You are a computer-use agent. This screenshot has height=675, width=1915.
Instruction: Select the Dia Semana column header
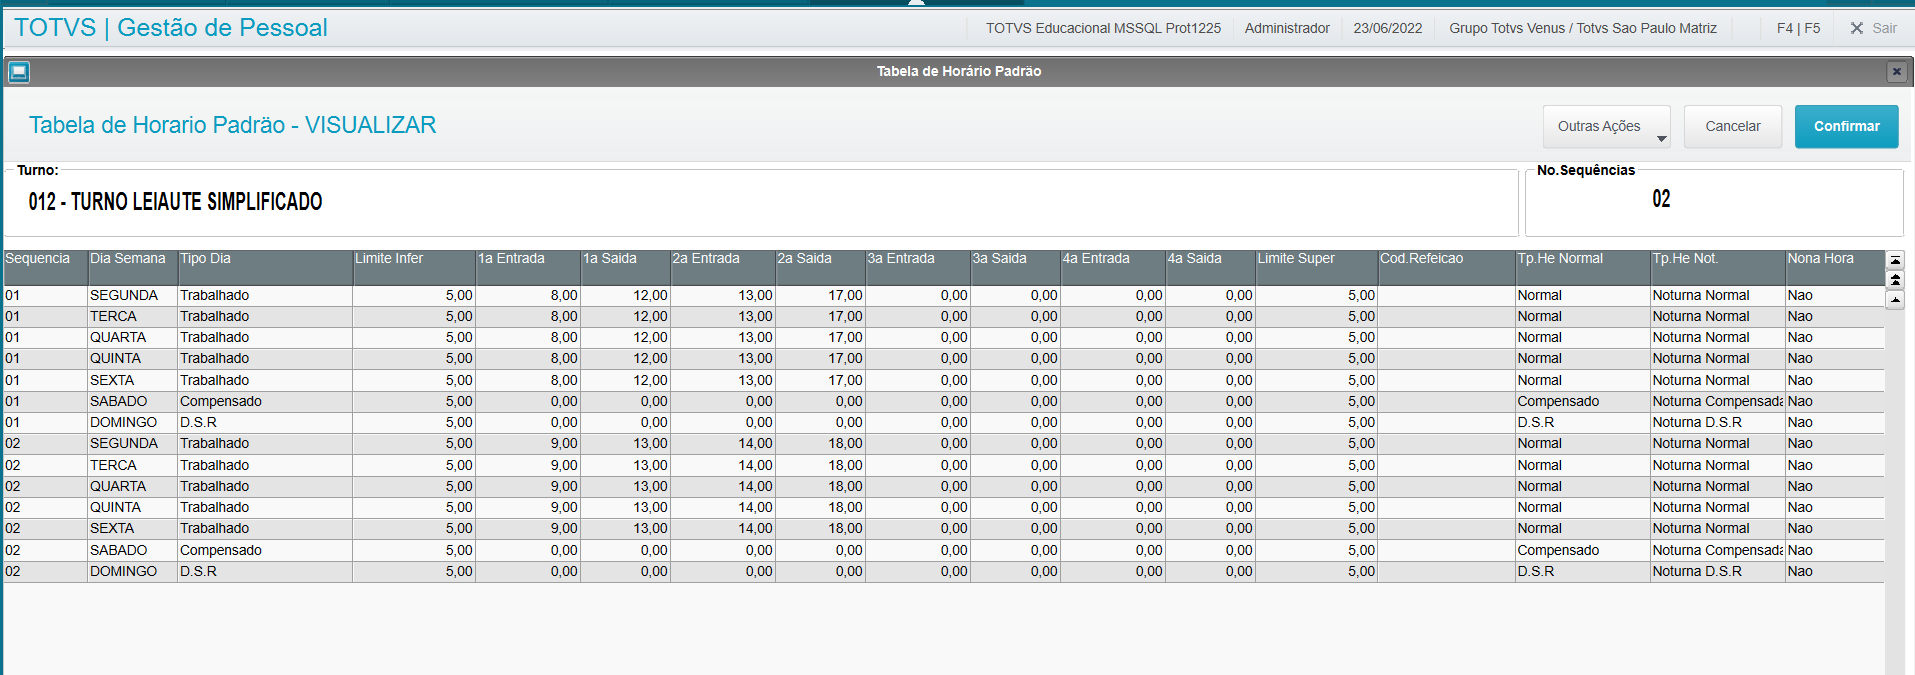click(x=132, y=268)
